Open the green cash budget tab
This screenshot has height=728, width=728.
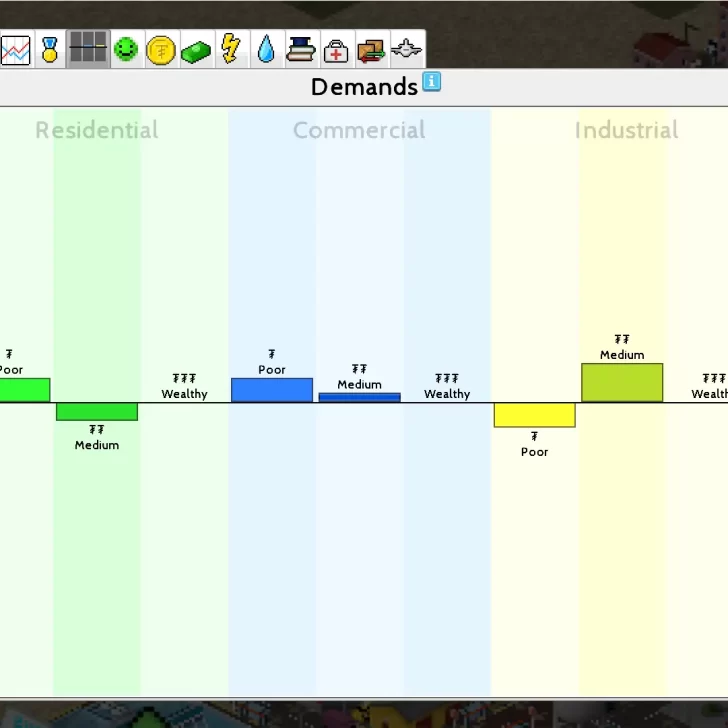coord(196,50)
